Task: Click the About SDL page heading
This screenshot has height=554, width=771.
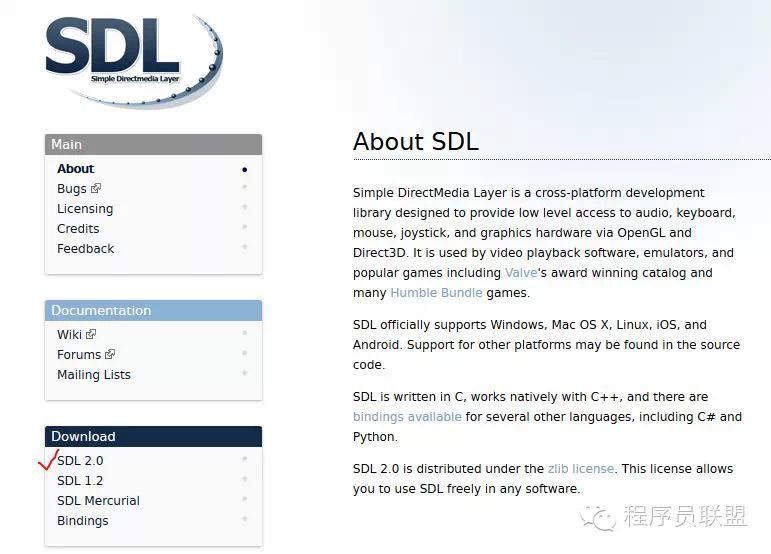Action: click(416, 142)
